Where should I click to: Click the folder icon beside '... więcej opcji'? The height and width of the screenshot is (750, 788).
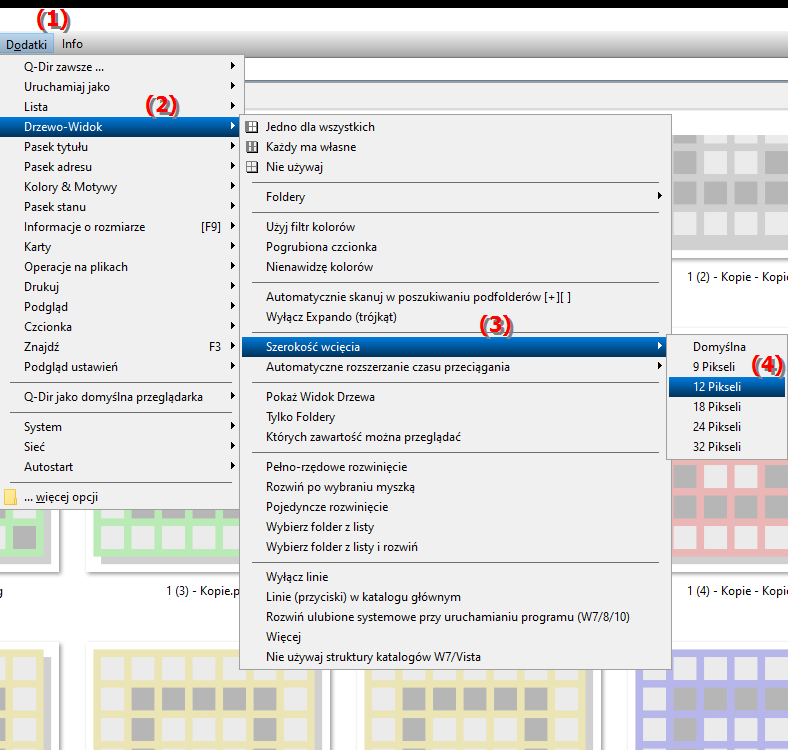click(x=10, y=497)
